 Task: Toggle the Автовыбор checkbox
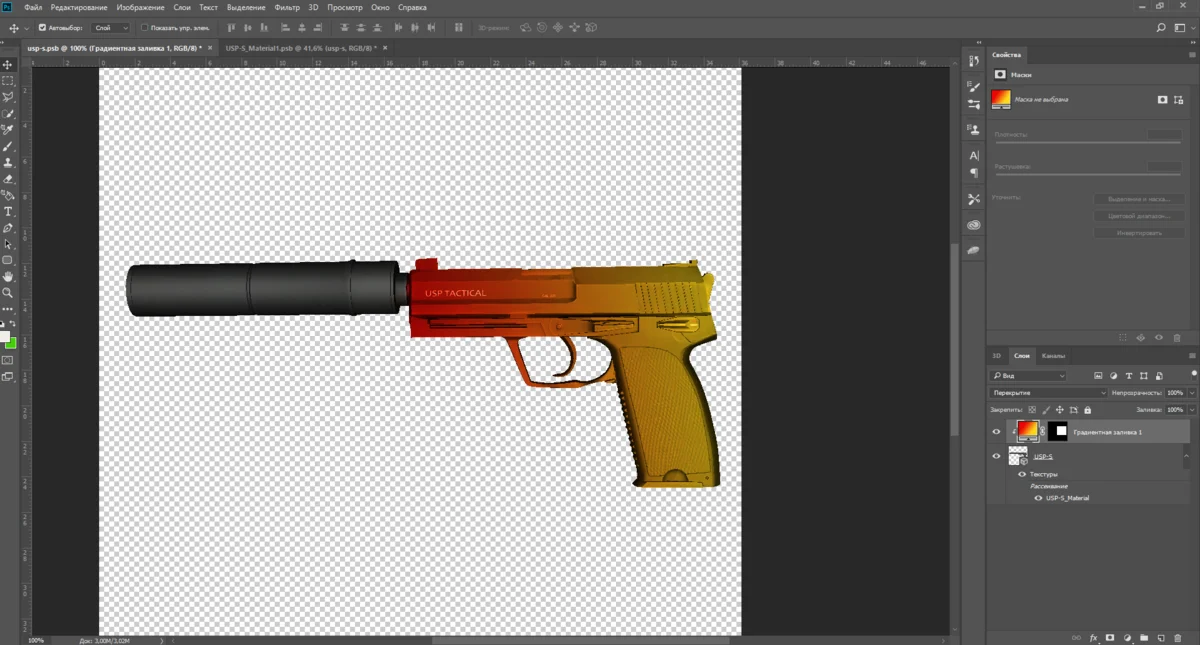[x=42, y=28]
